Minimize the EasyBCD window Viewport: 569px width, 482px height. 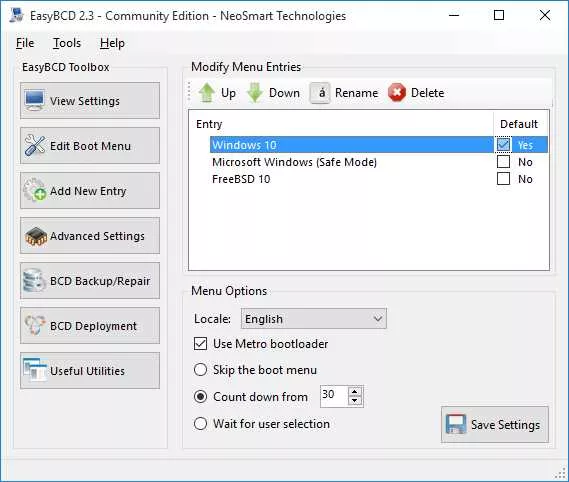454,15
